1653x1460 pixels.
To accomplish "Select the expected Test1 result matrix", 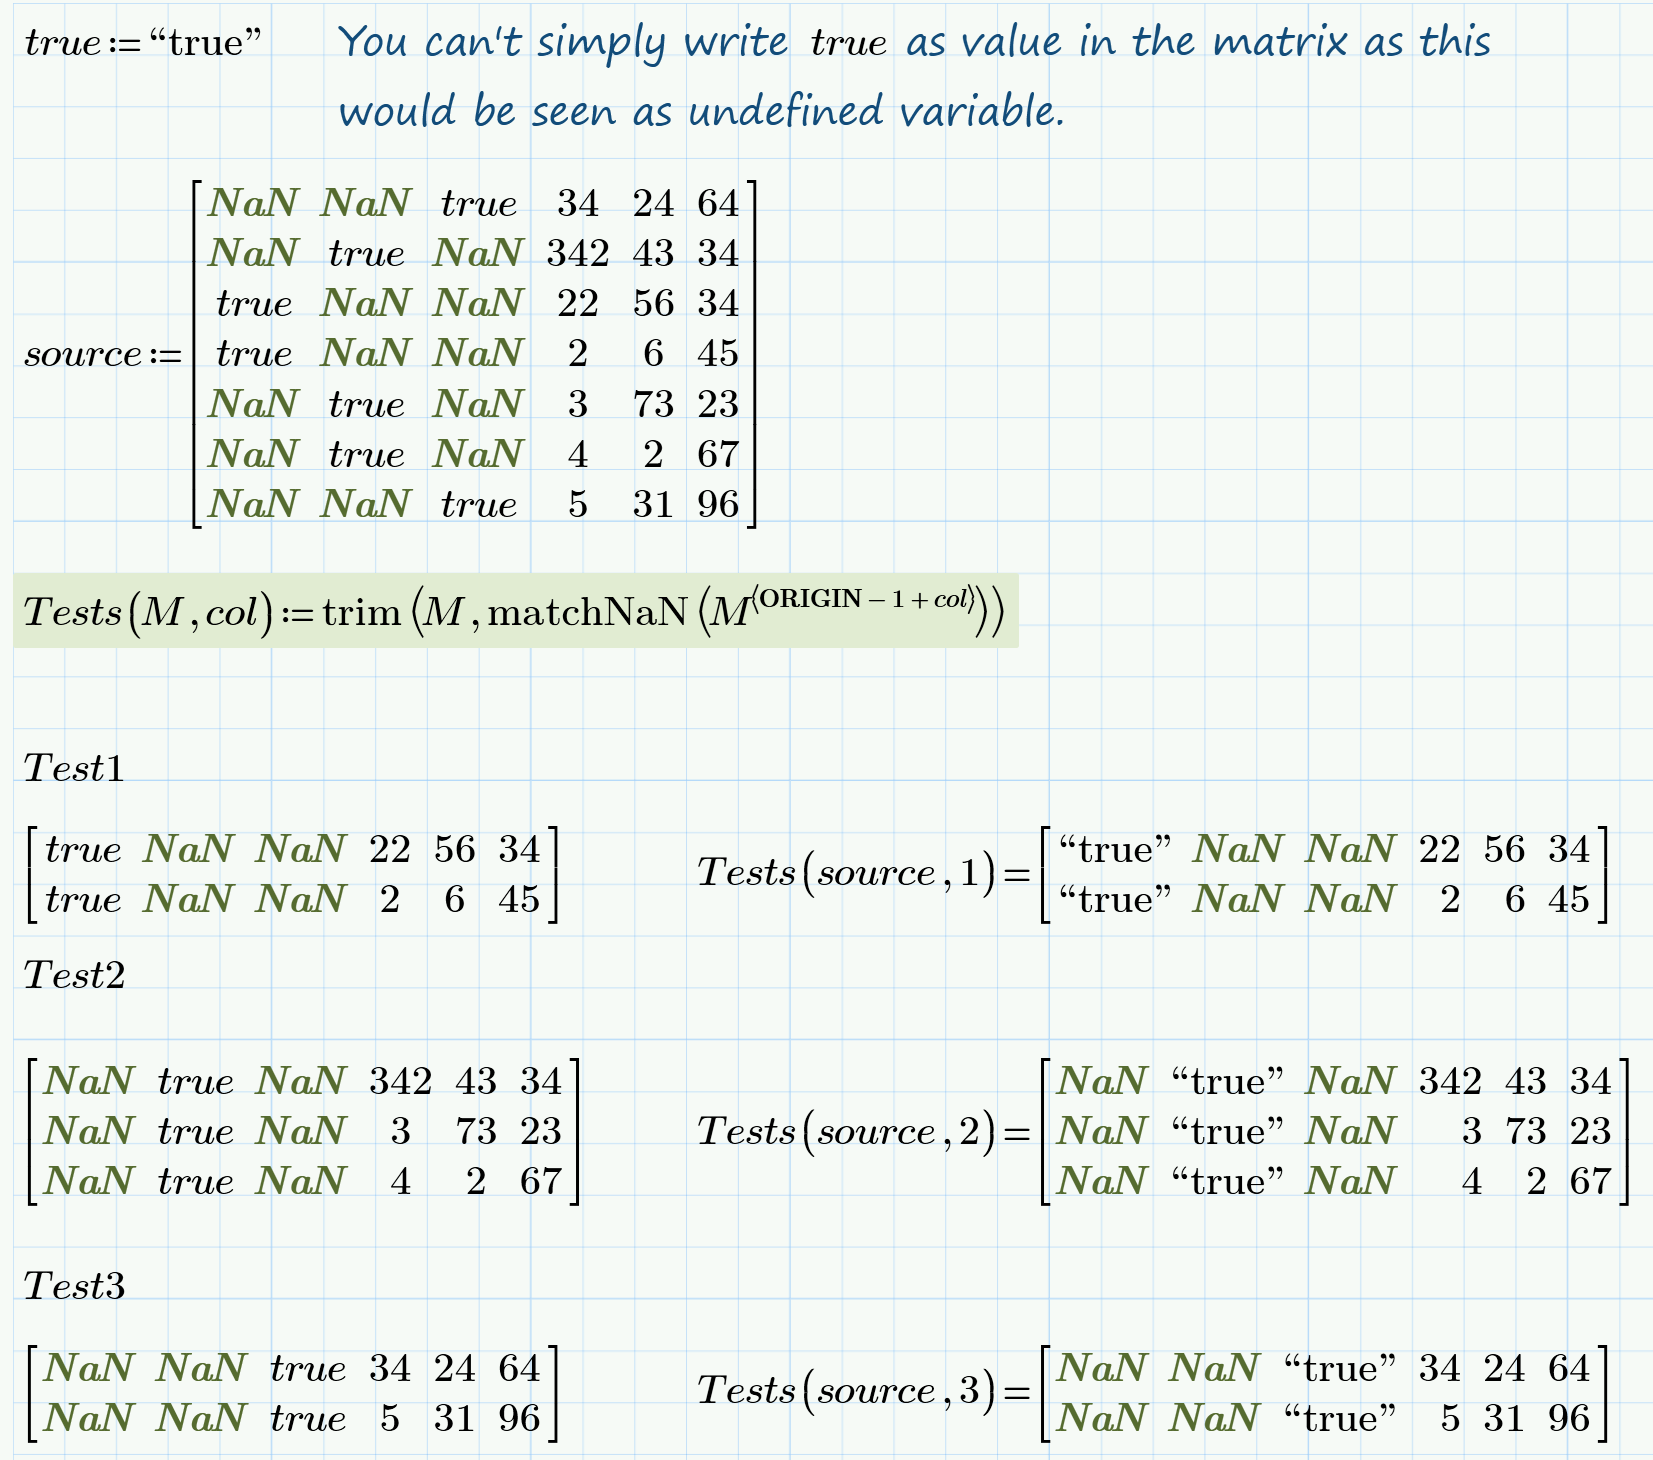I will tap(290, 873).
